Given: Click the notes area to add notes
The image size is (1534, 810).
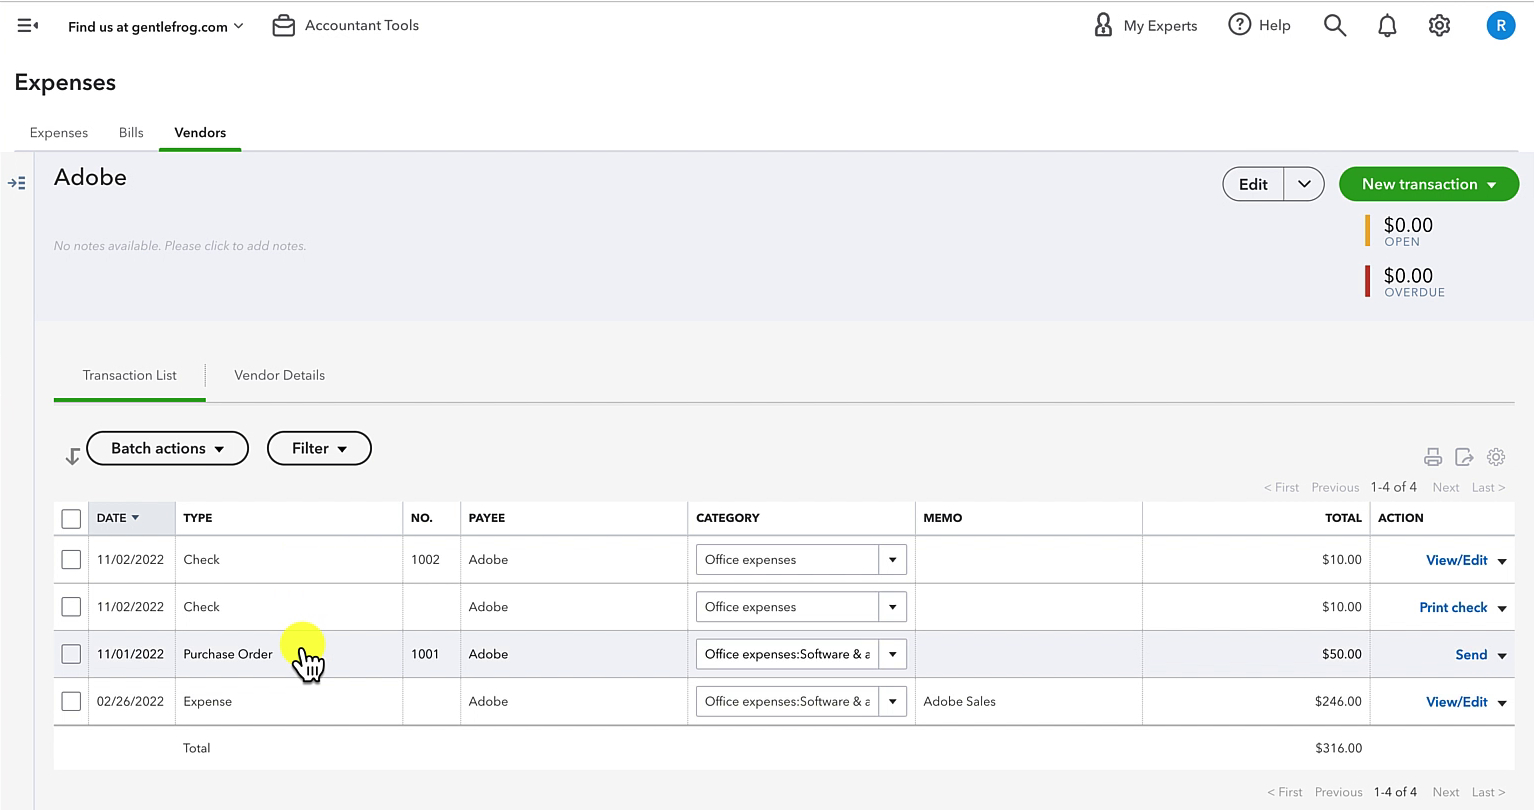Looking at the screenshot, I should pyautogui.click(x=180, y=246).
